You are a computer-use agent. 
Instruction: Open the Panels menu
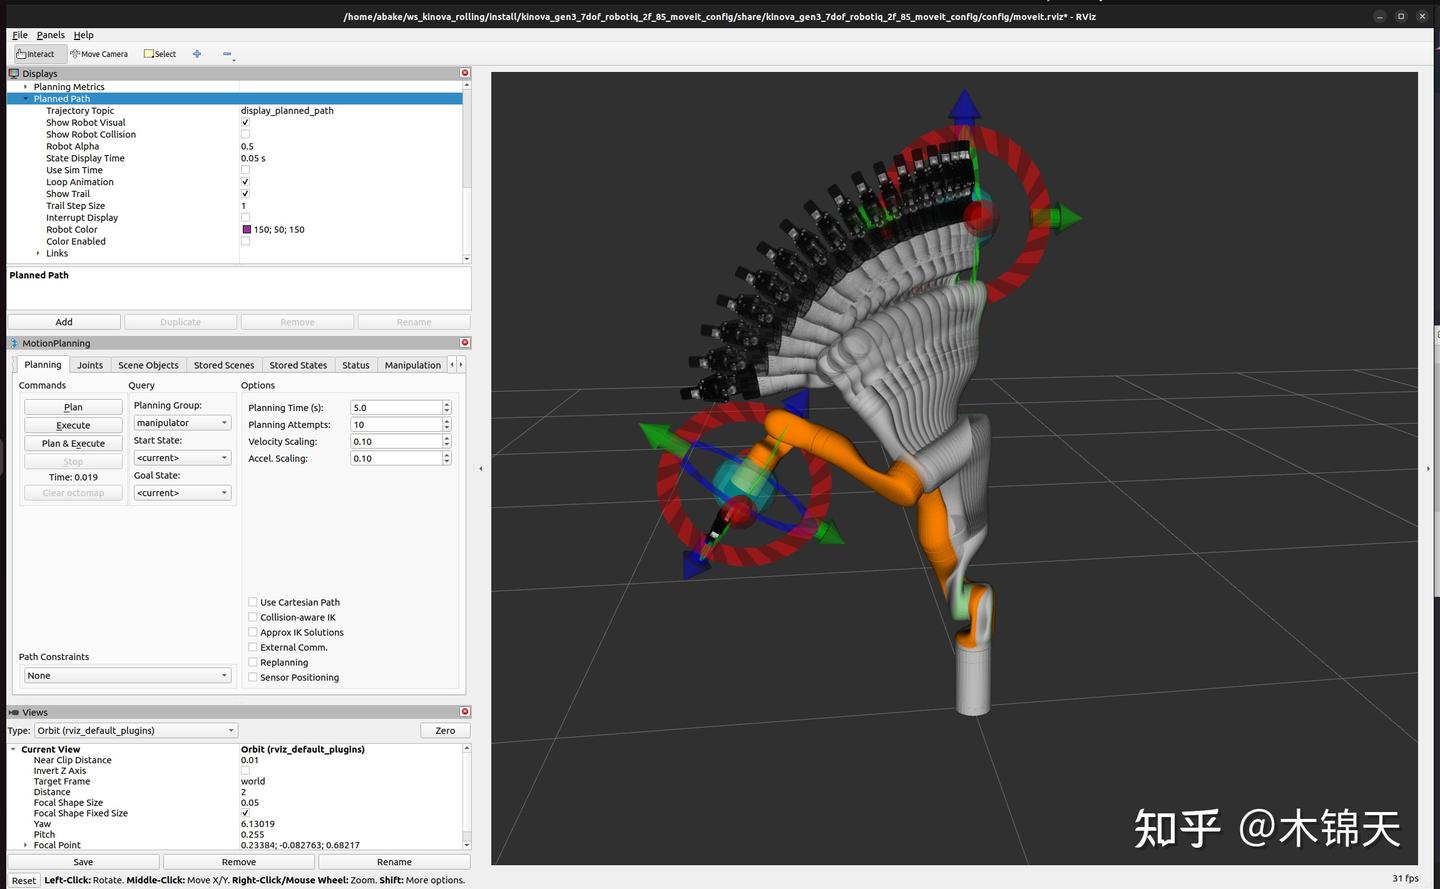pyautogui.click(x=50, y=34)
